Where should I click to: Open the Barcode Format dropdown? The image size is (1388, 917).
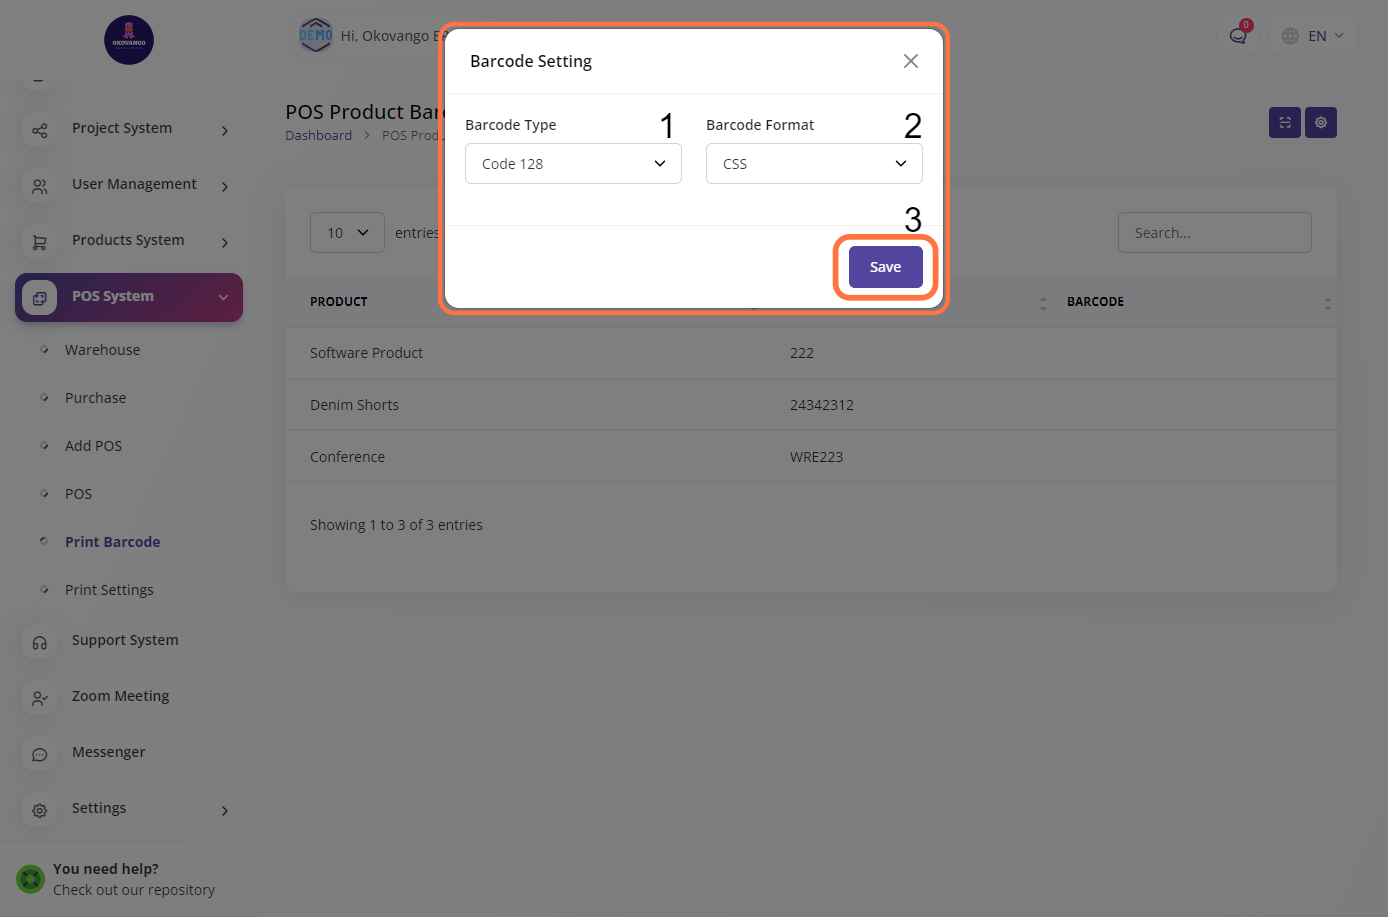click(813, 164)
